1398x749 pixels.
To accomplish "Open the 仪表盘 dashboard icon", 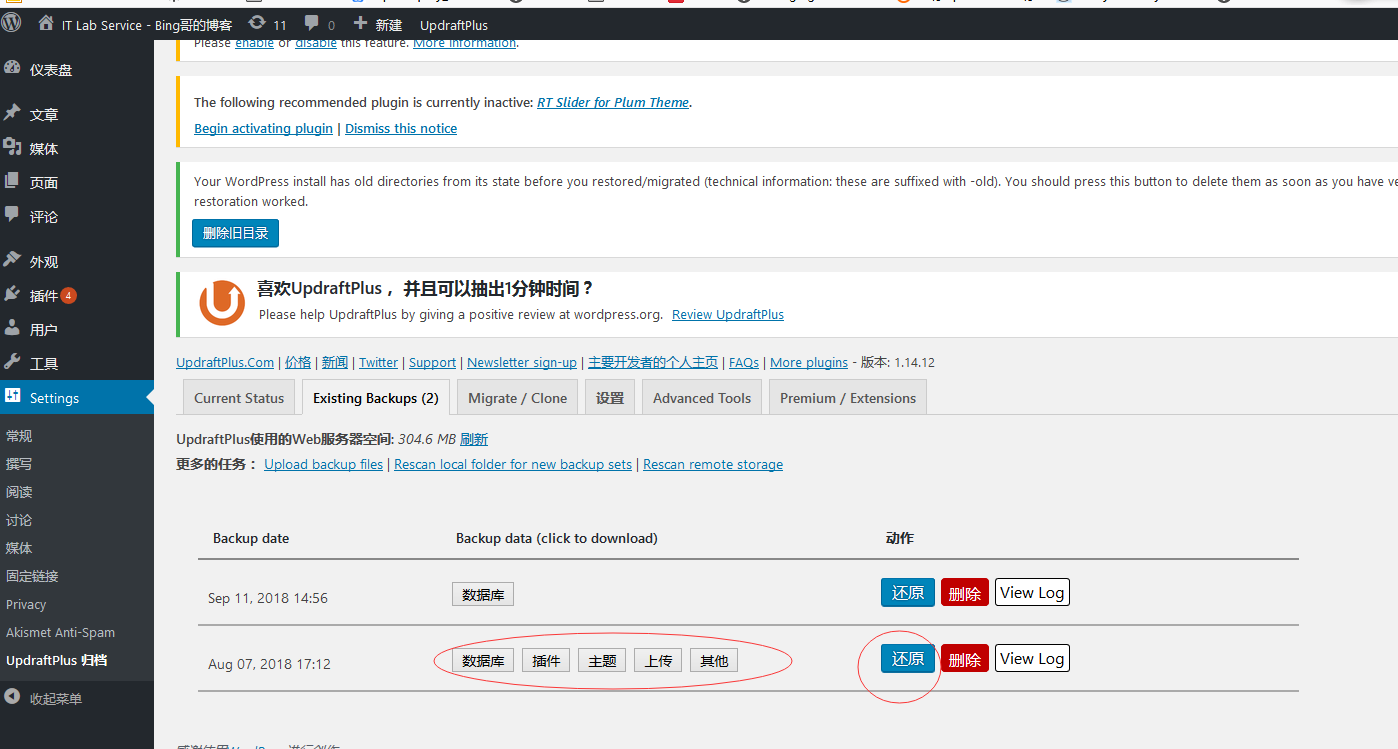I will click(12, 69).
